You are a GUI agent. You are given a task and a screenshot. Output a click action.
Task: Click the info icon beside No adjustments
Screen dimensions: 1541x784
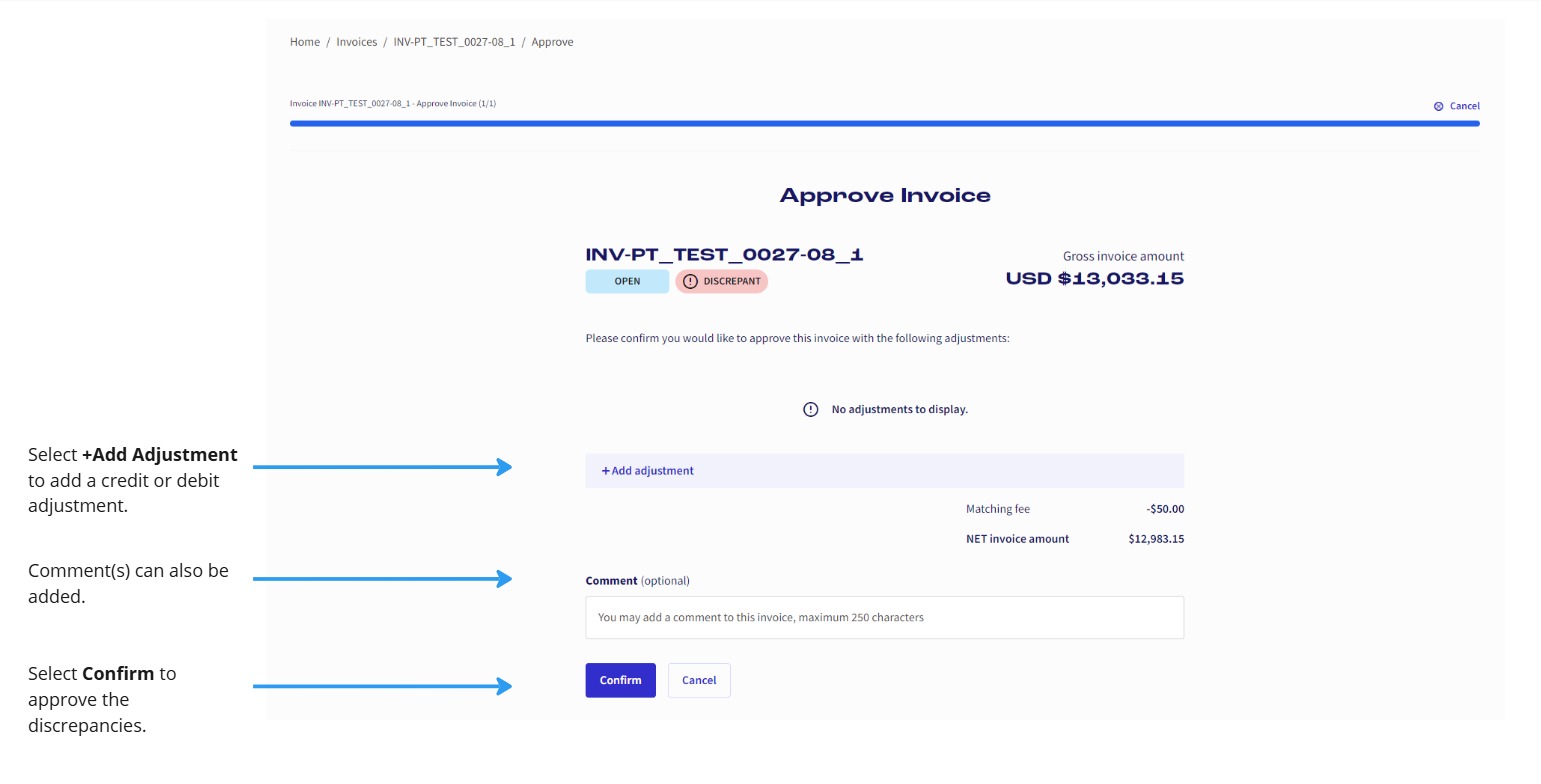811,409
